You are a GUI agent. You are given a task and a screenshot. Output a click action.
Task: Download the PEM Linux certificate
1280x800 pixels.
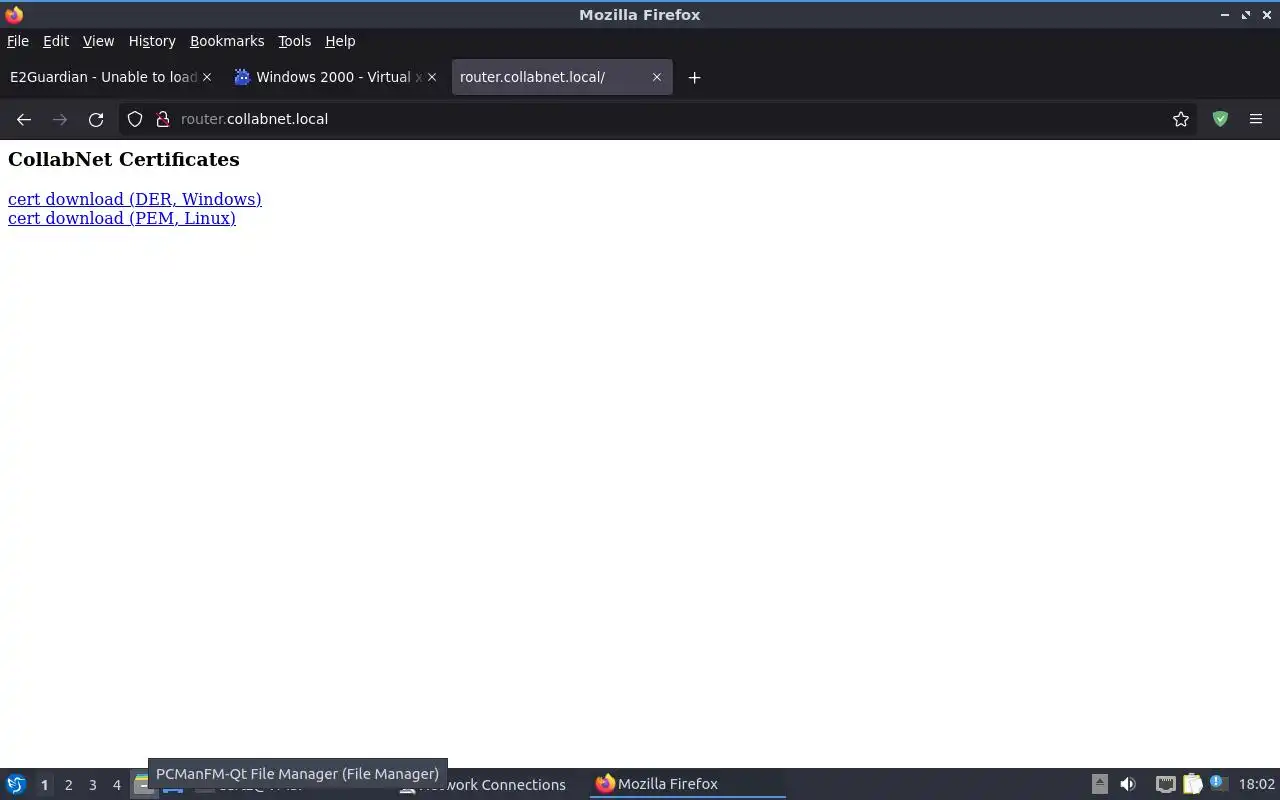(x=122, y=218)
